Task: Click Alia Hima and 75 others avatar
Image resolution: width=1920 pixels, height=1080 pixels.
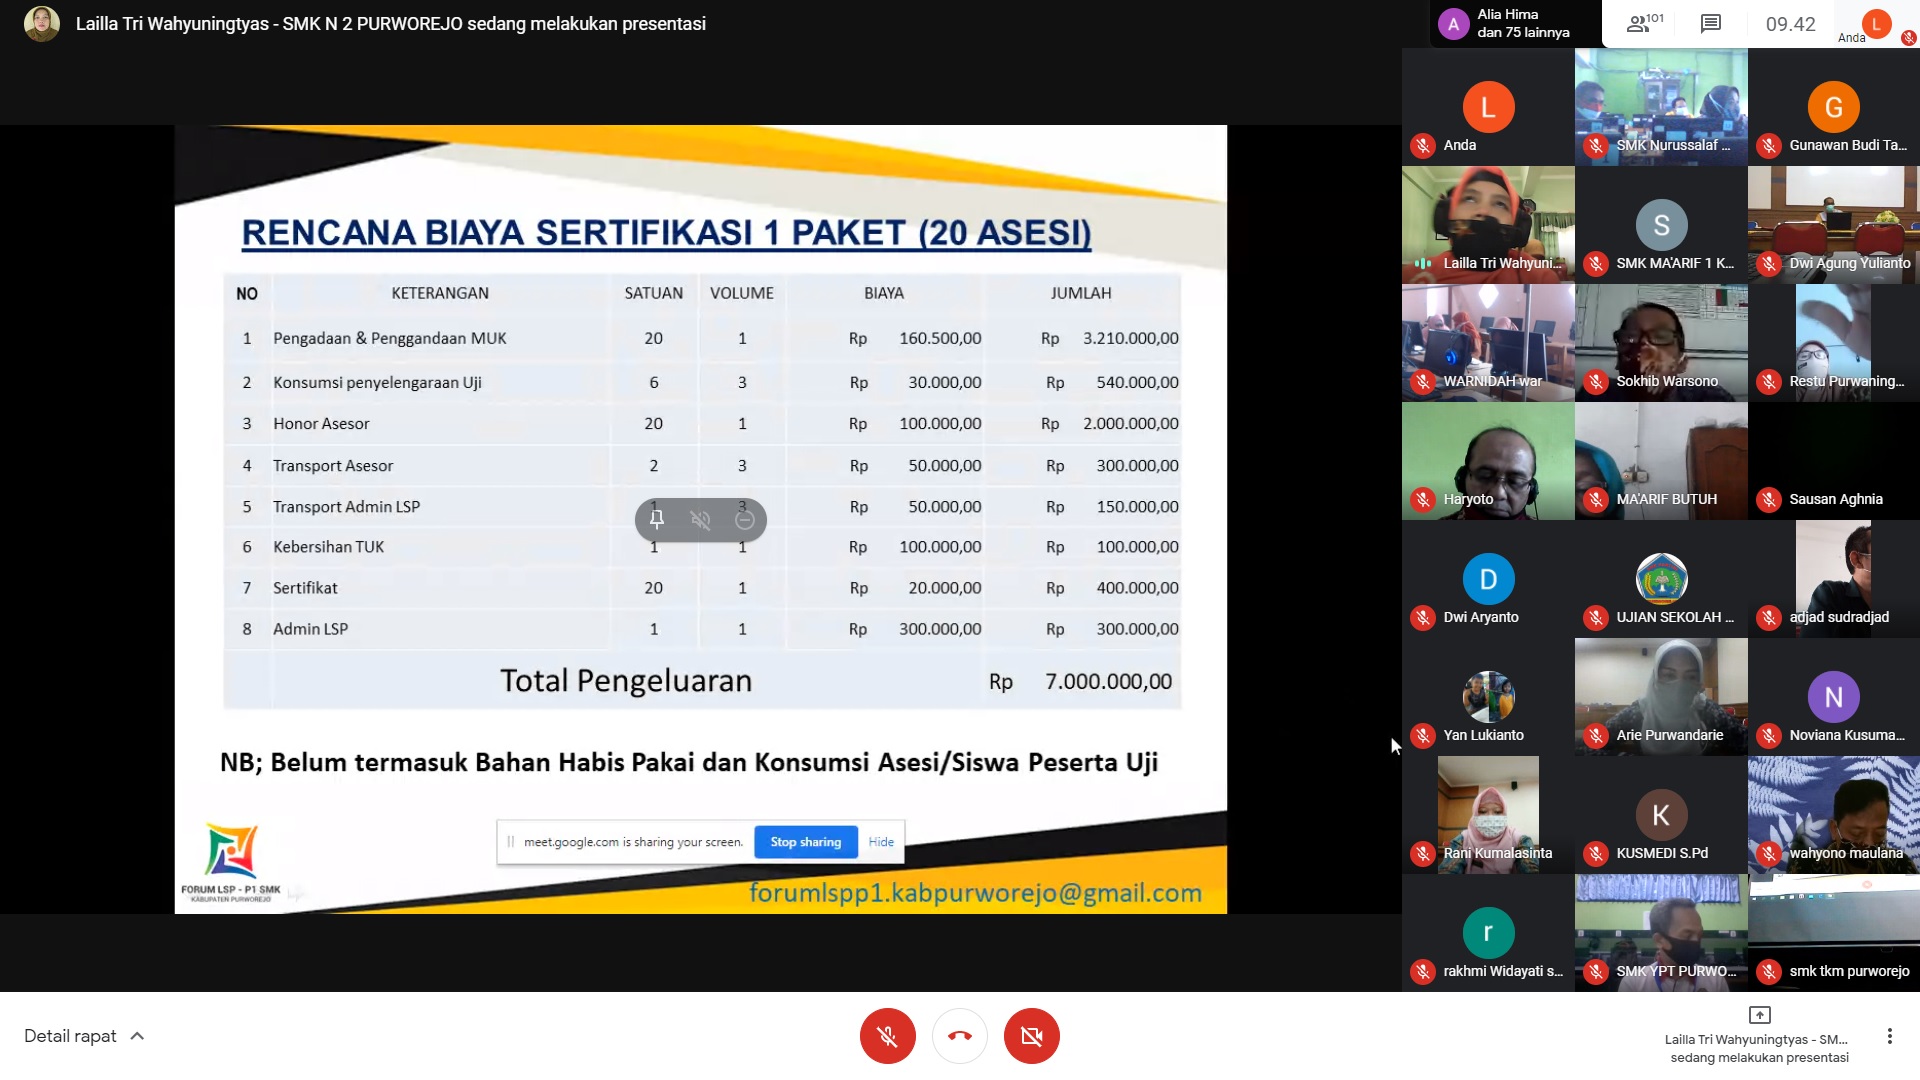Action: 1453,24
